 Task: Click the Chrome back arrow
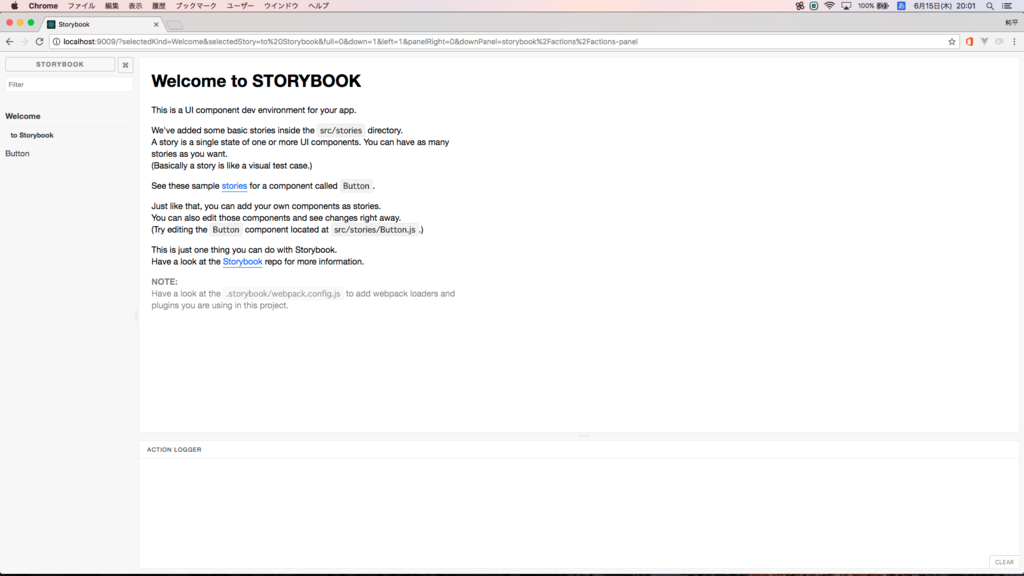coord(9,41)
